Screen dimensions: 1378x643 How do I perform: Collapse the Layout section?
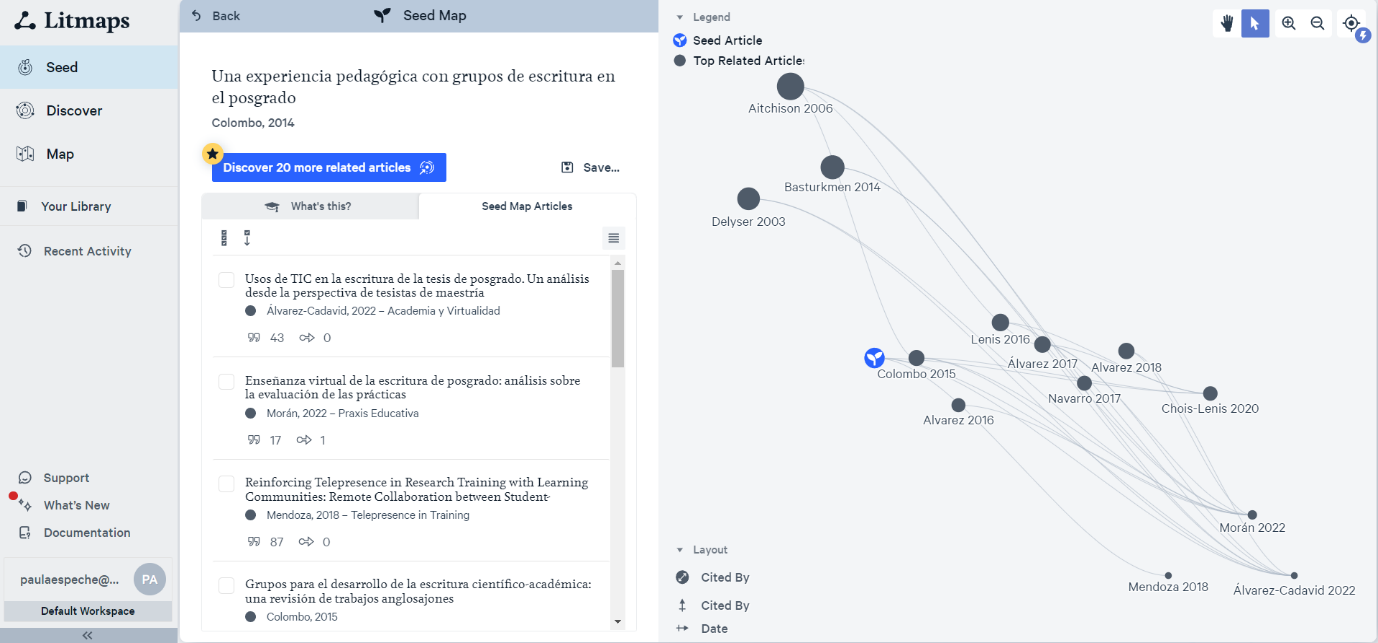680,550
